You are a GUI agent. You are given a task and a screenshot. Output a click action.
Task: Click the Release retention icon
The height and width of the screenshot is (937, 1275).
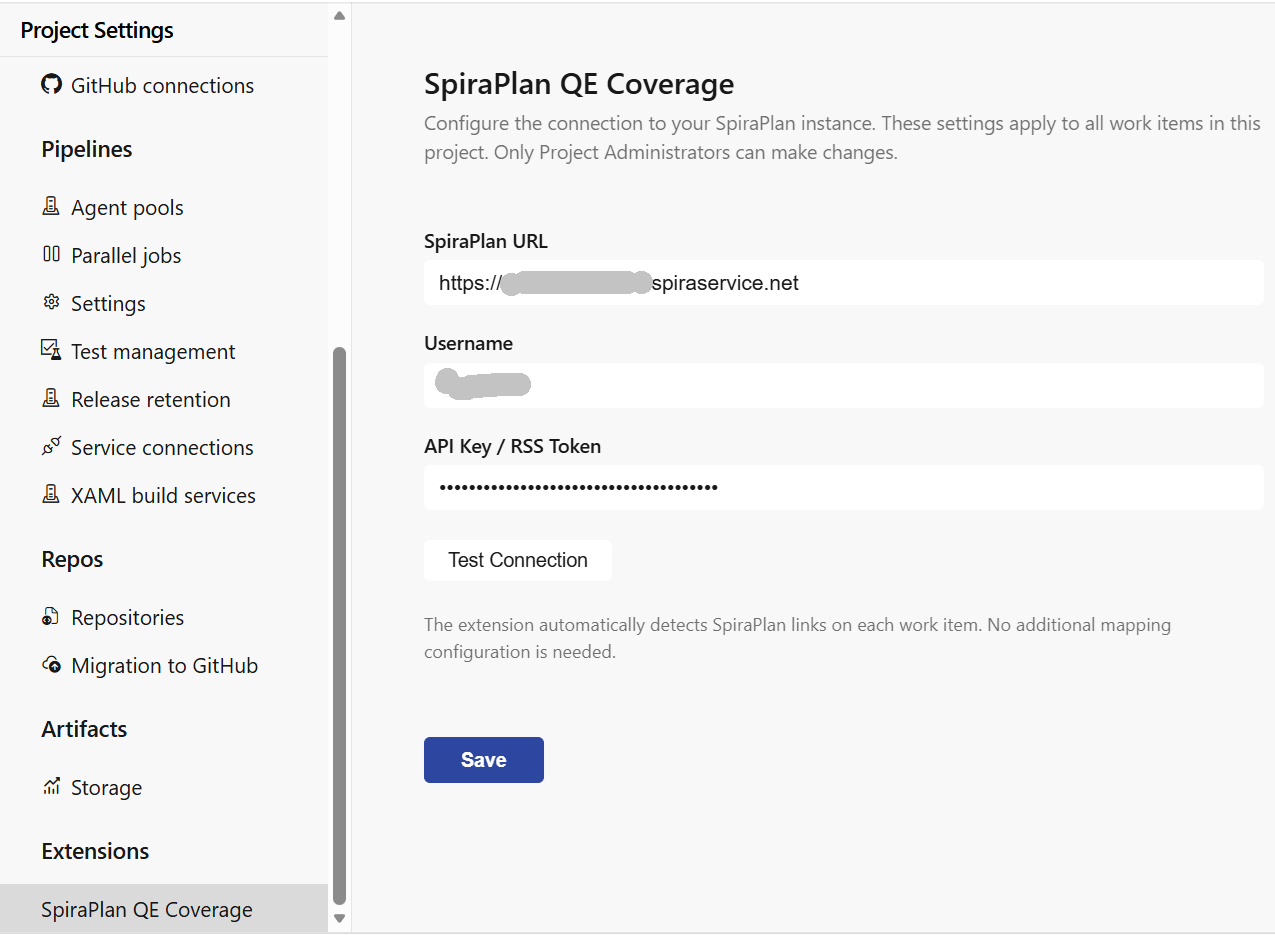51,398
